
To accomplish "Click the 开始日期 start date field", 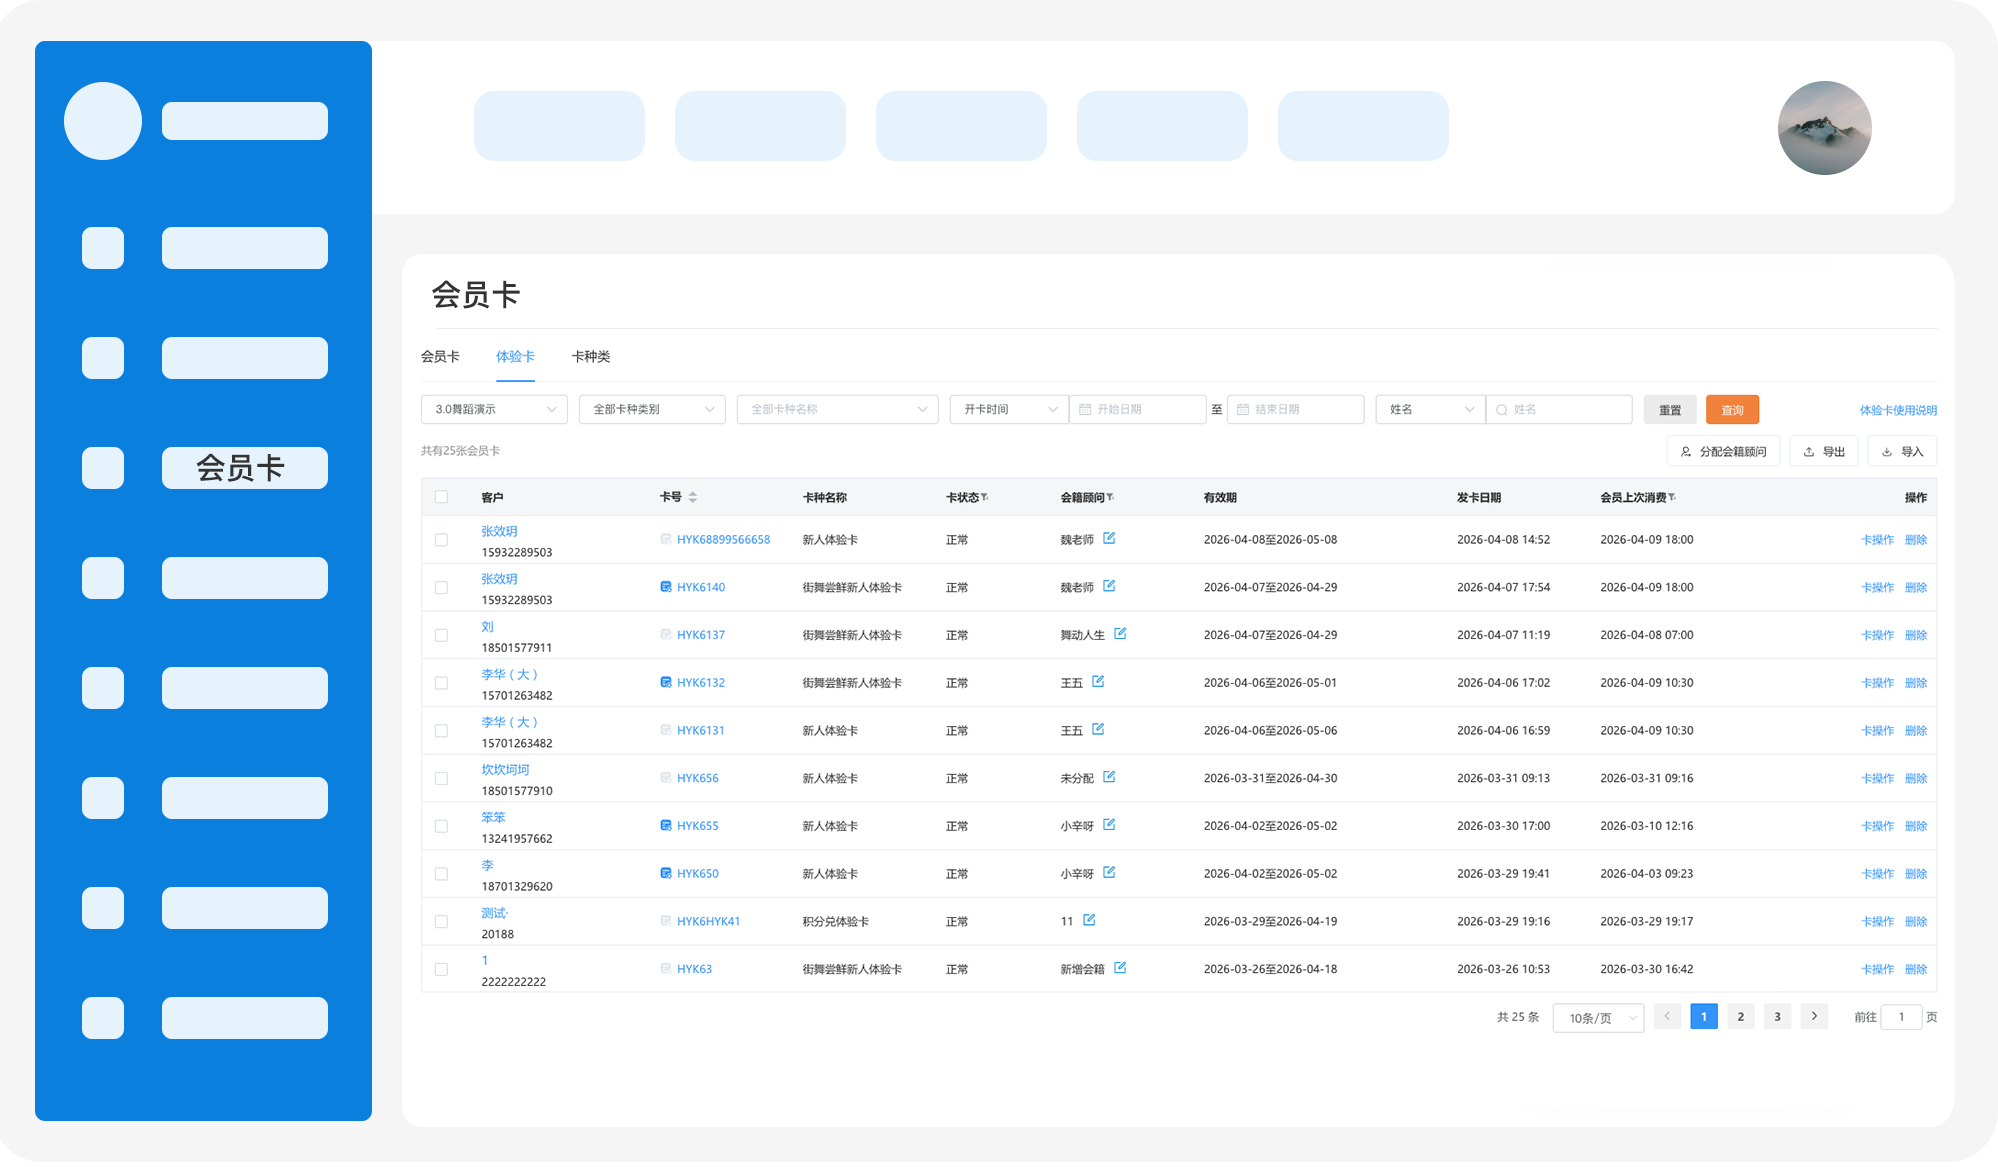I will (x=1138, y=410).
